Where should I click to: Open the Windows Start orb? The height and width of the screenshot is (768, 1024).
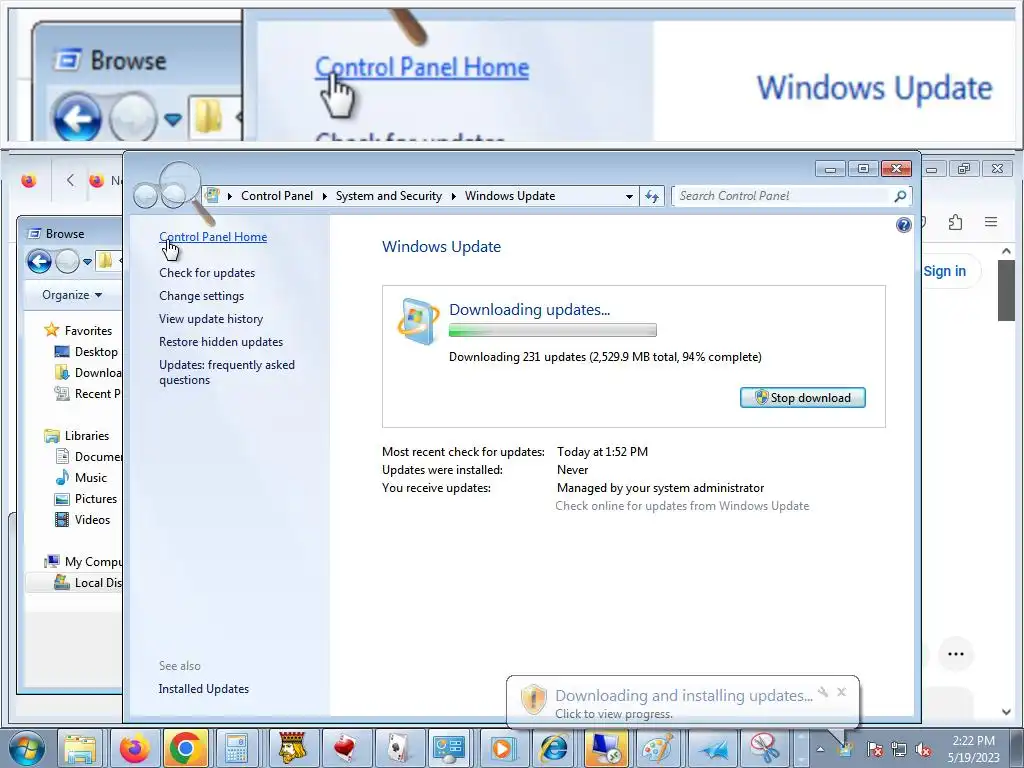[x=27, y=748]
